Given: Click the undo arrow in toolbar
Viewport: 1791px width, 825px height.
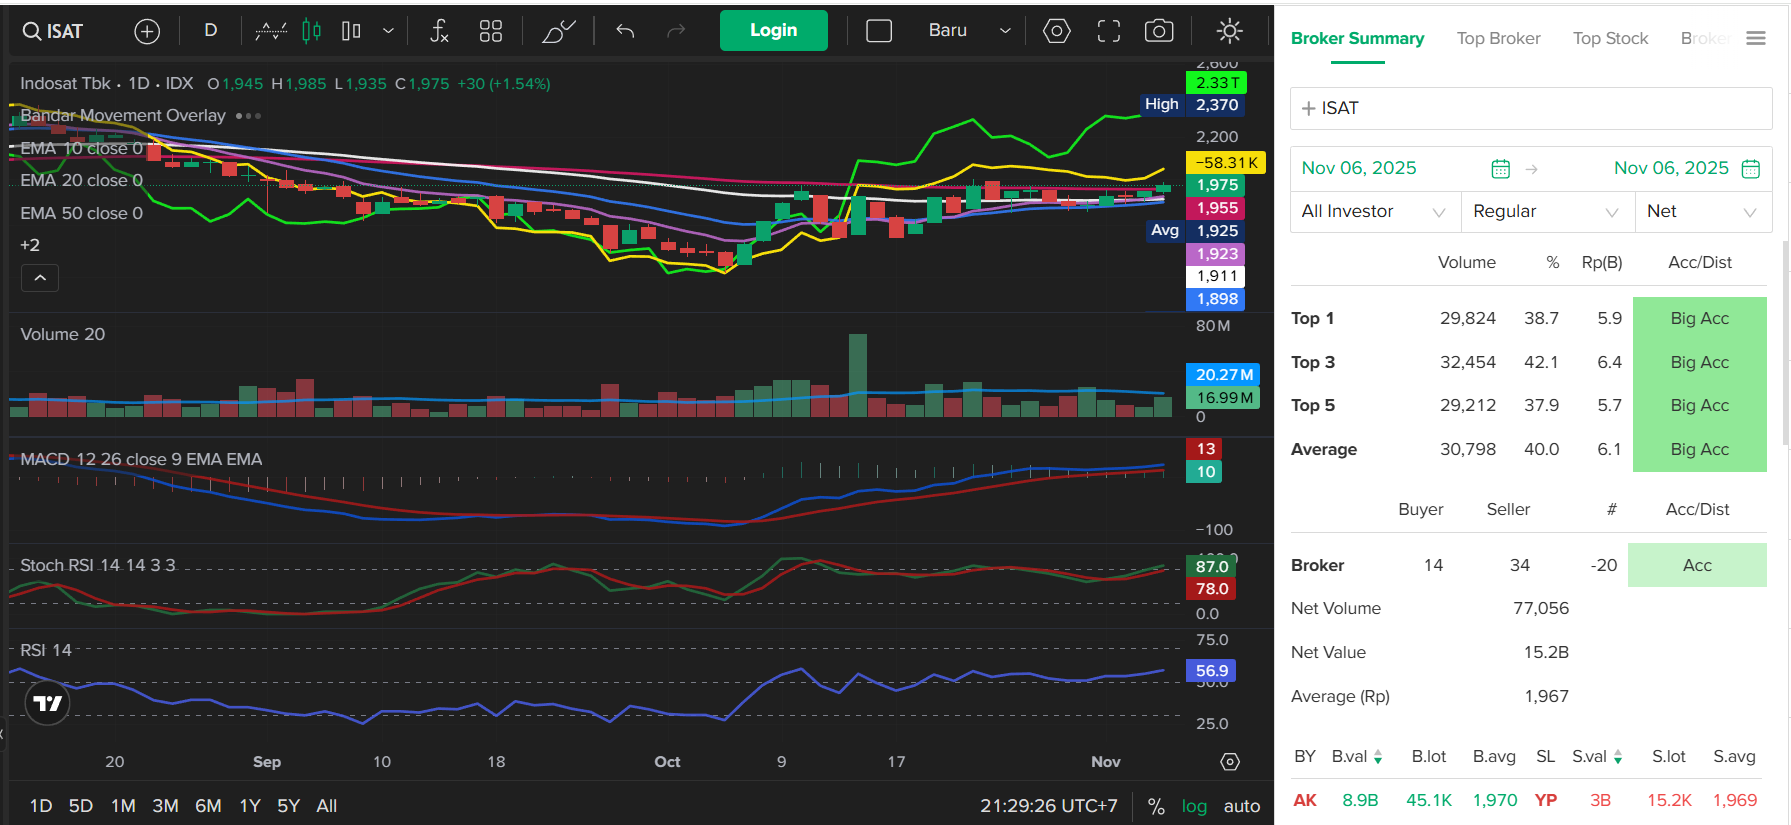Looking at the screenshot, I should pyautogui.click(x=625, y=31).
